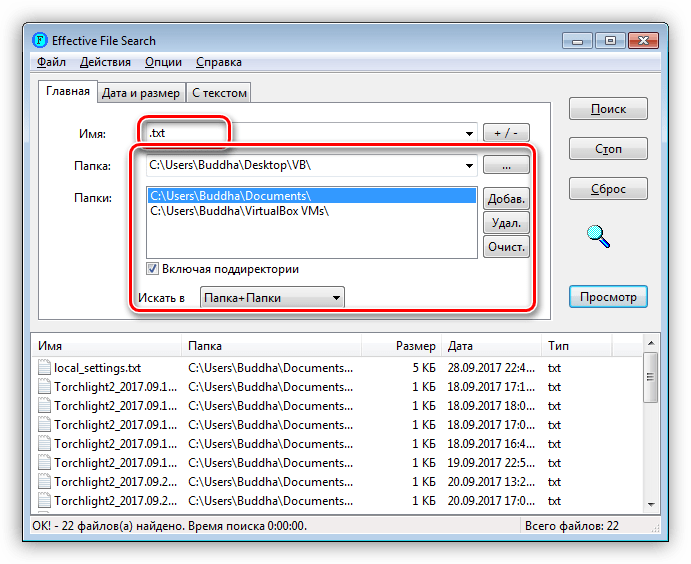Click the Поиск button
Screen dimensions: 691x564
click(608, 109)
